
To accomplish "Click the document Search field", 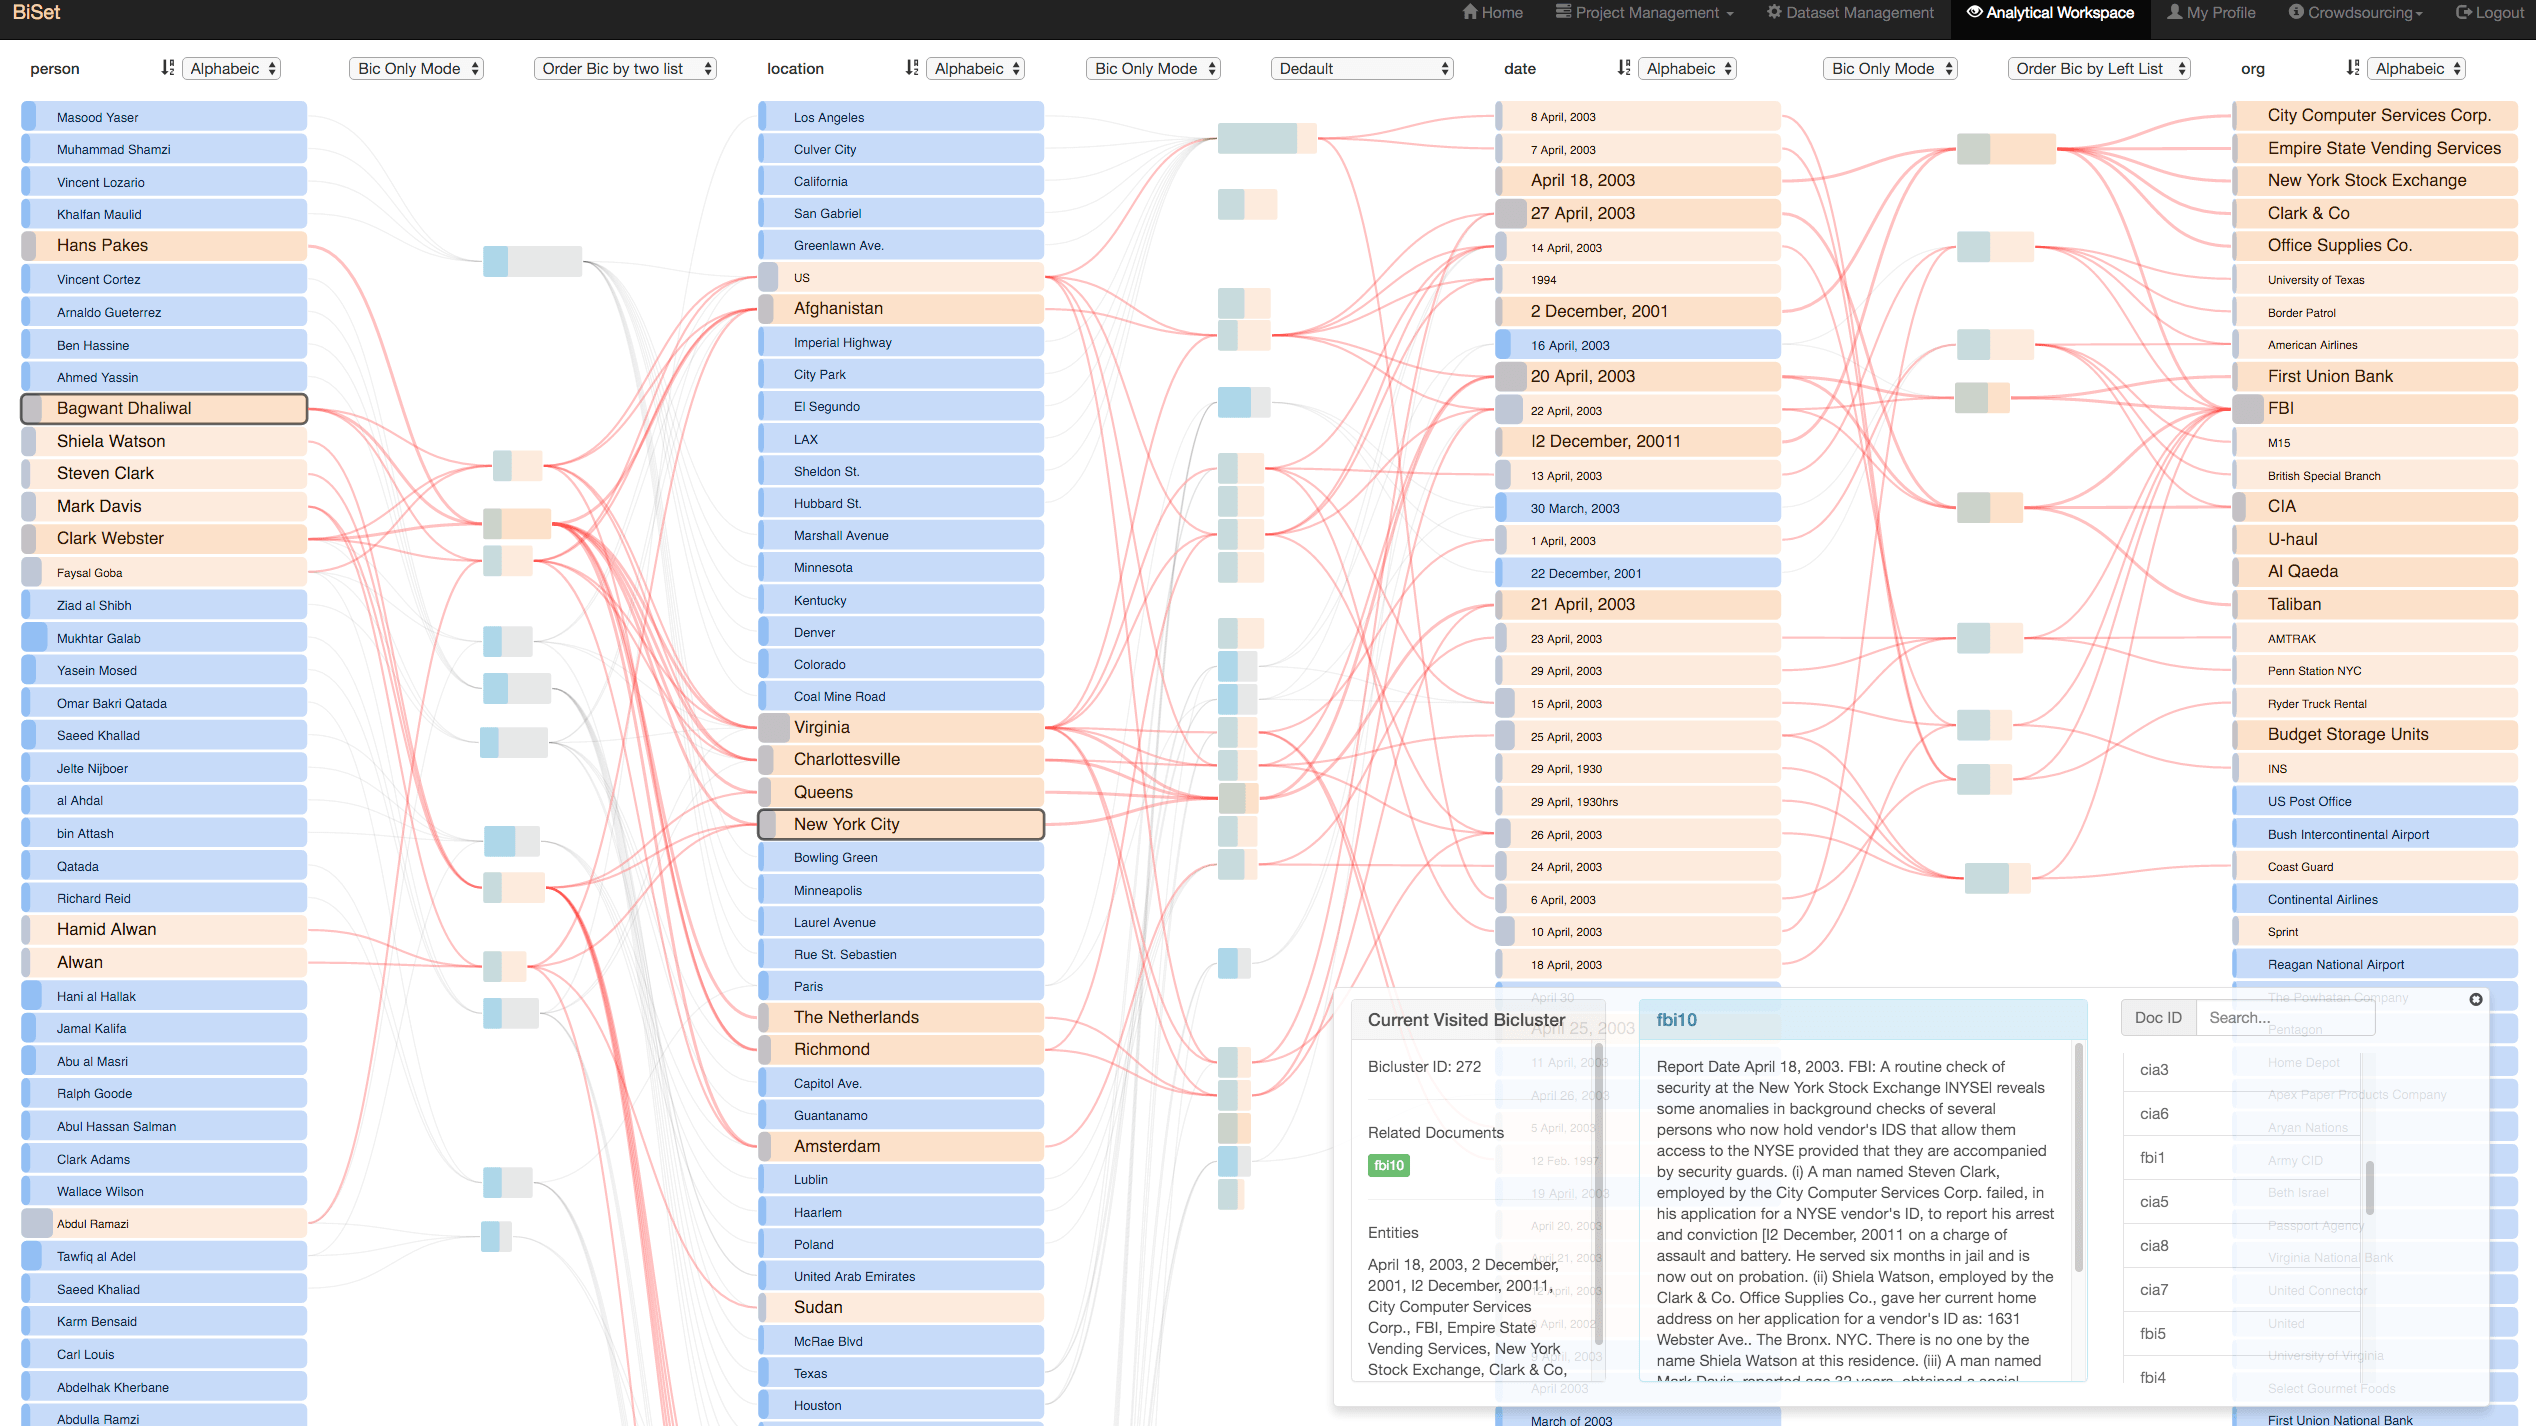I will pos(2284,1017).
